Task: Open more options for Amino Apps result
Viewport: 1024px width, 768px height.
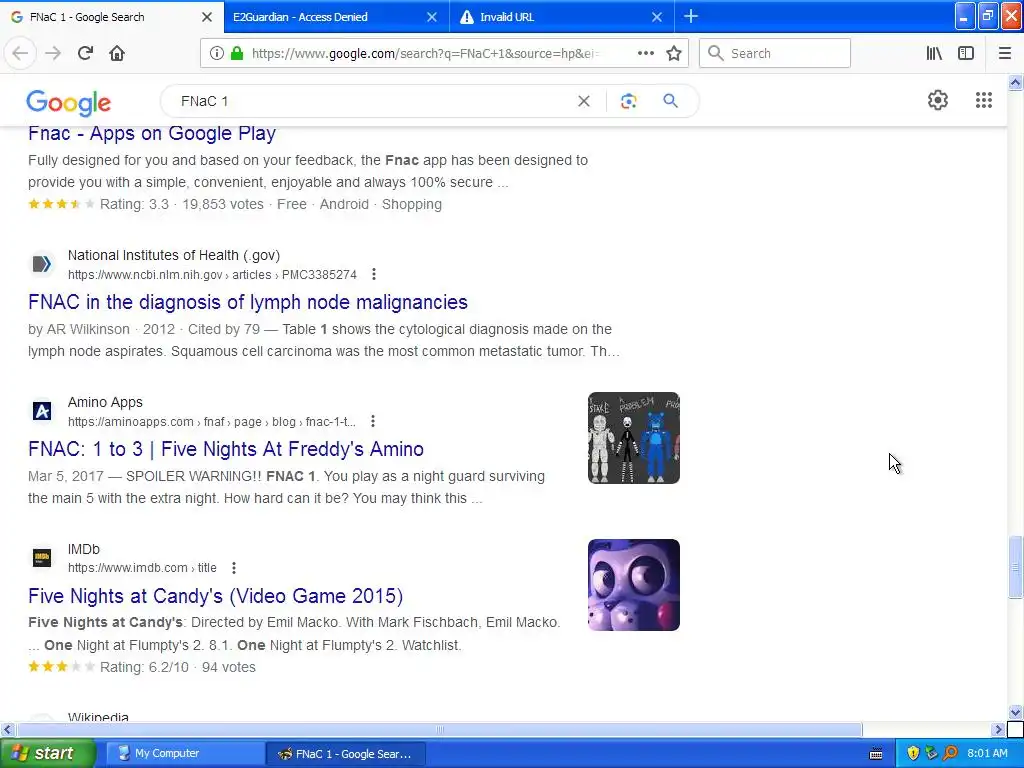Action: pyautogui.click(x=372, y=421)
